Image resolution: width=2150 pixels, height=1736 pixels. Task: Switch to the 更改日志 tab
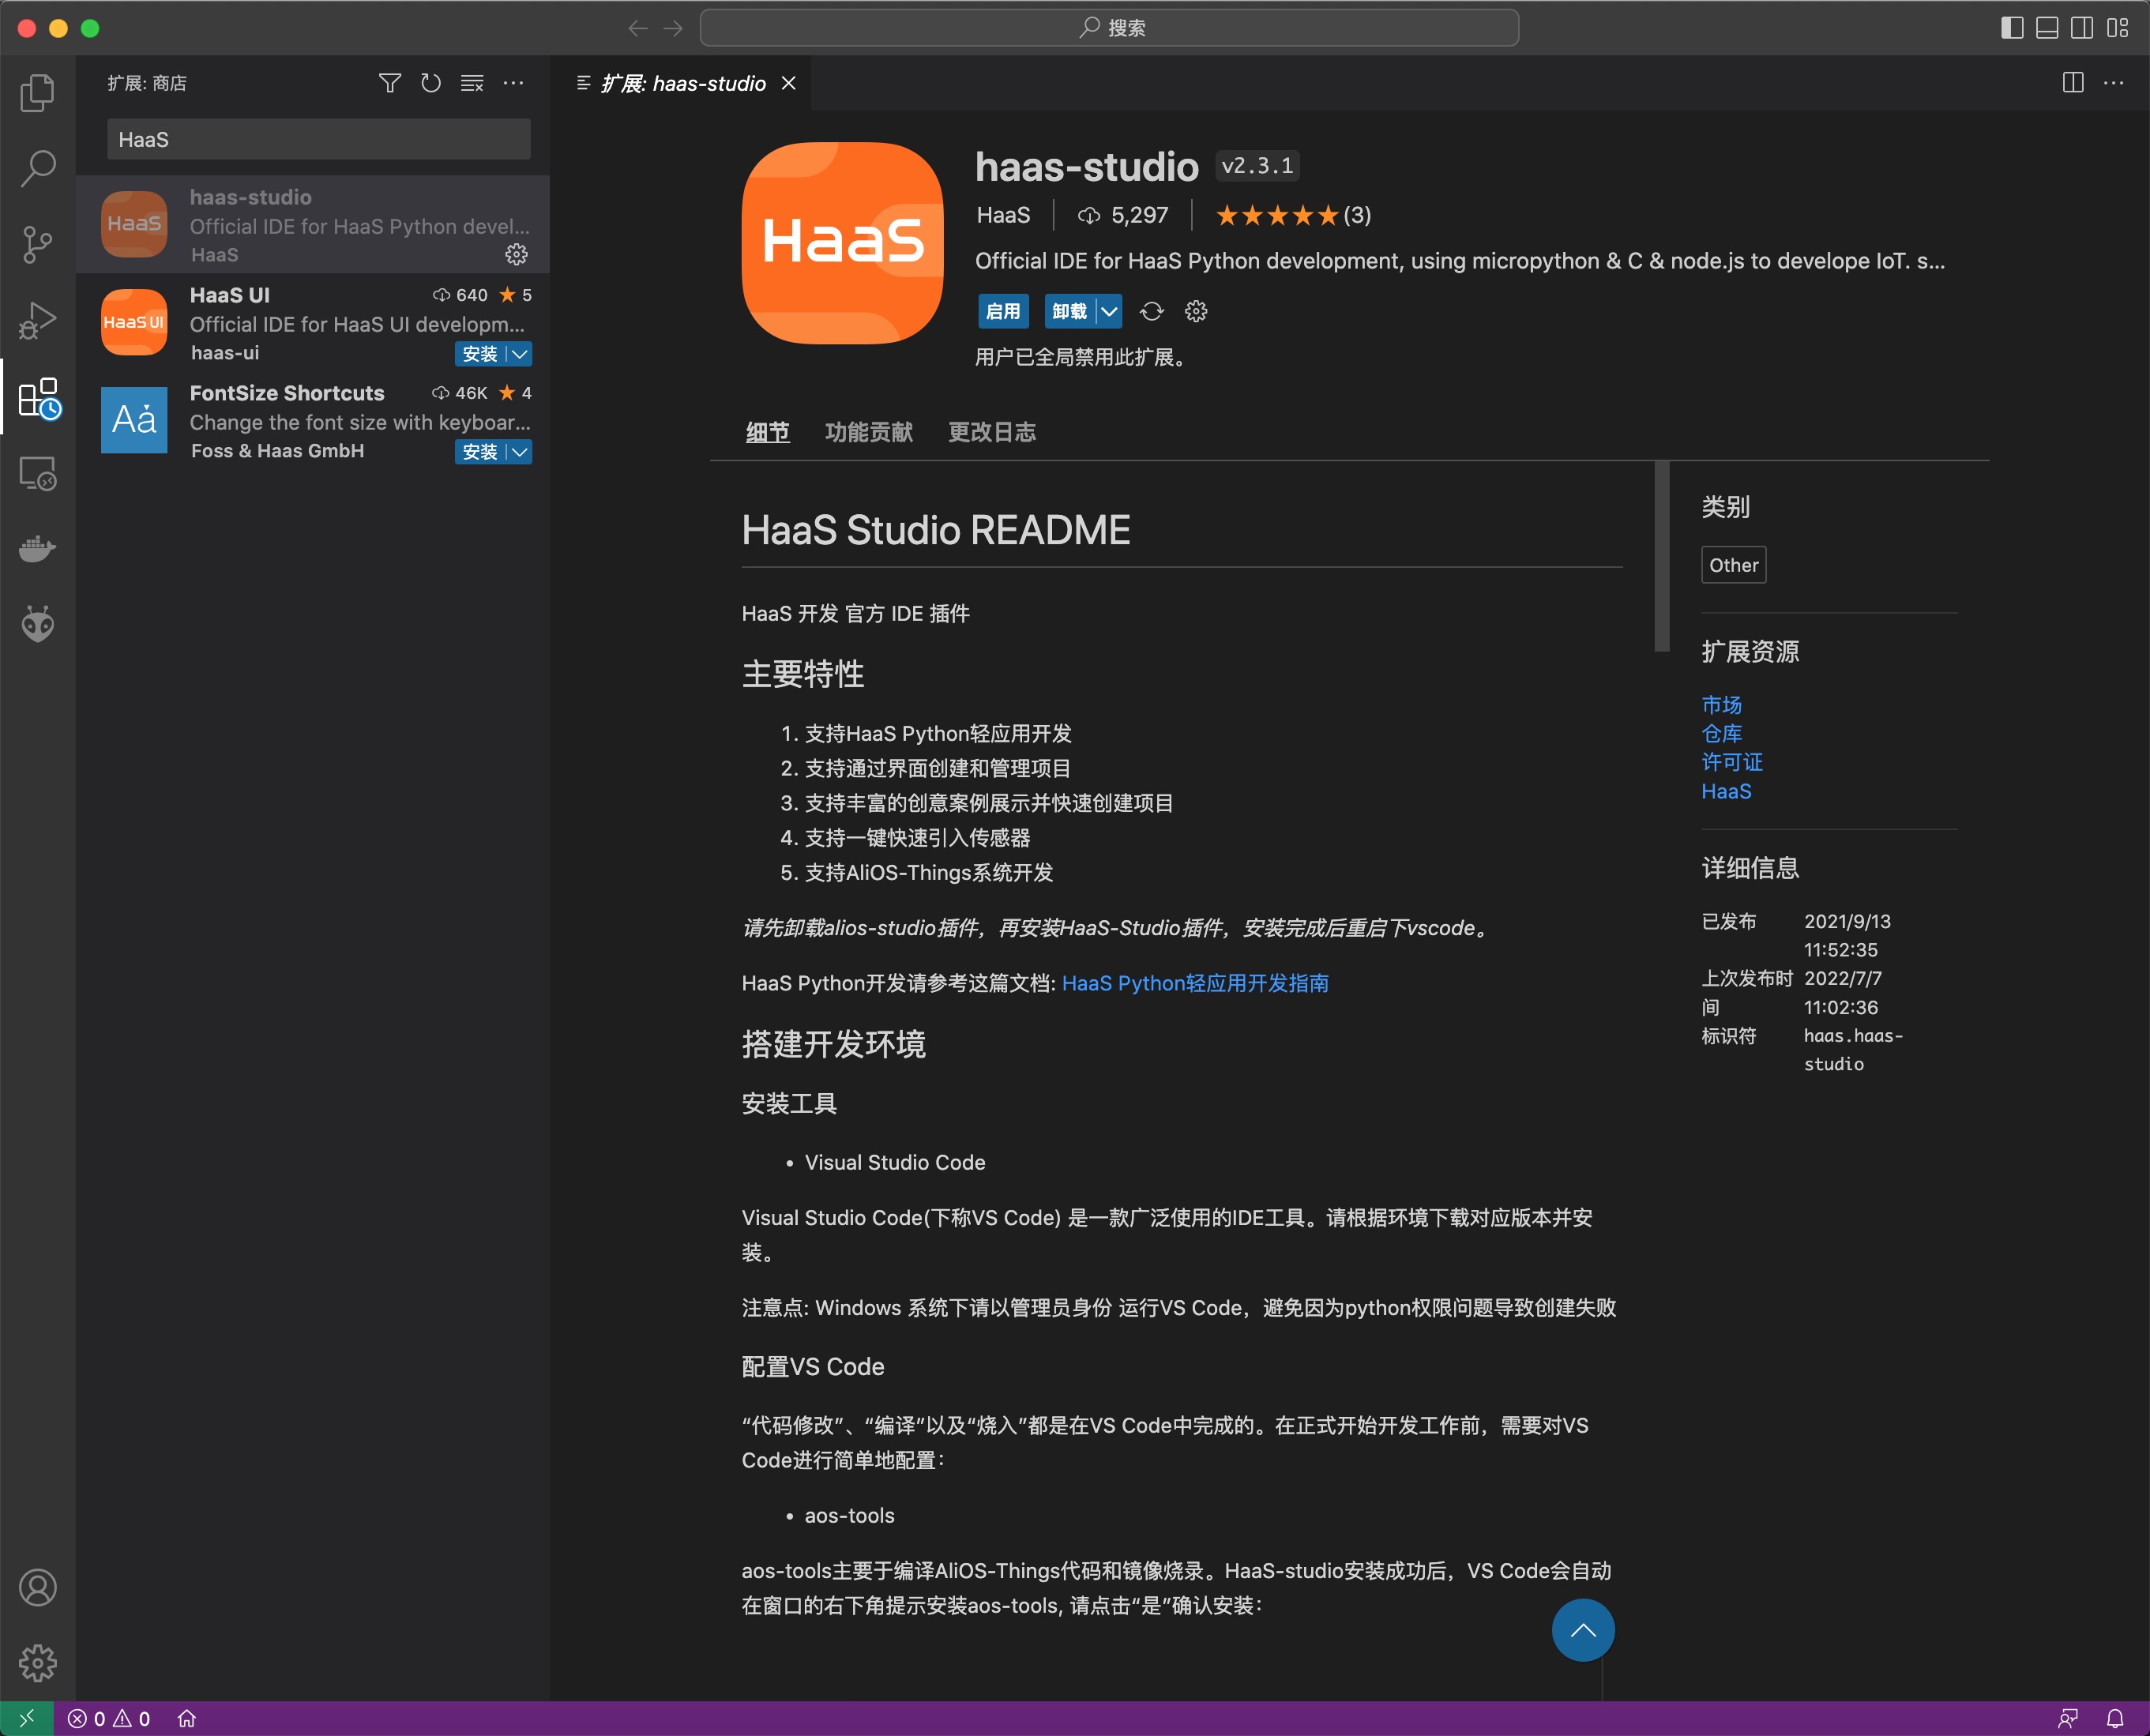click(991, 432)
